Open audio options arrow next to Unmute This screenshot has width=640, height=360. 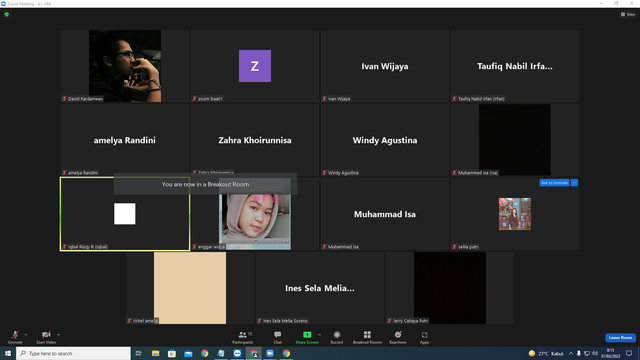pos(26,335)
